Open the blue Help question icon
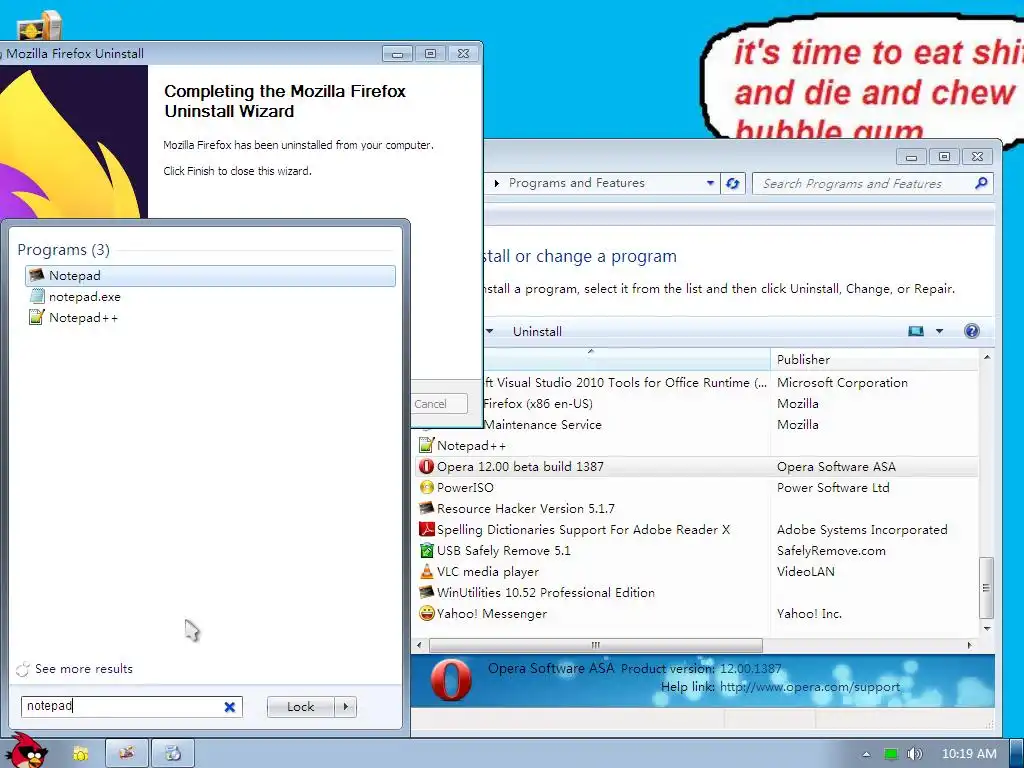 (x=972, y=331)
